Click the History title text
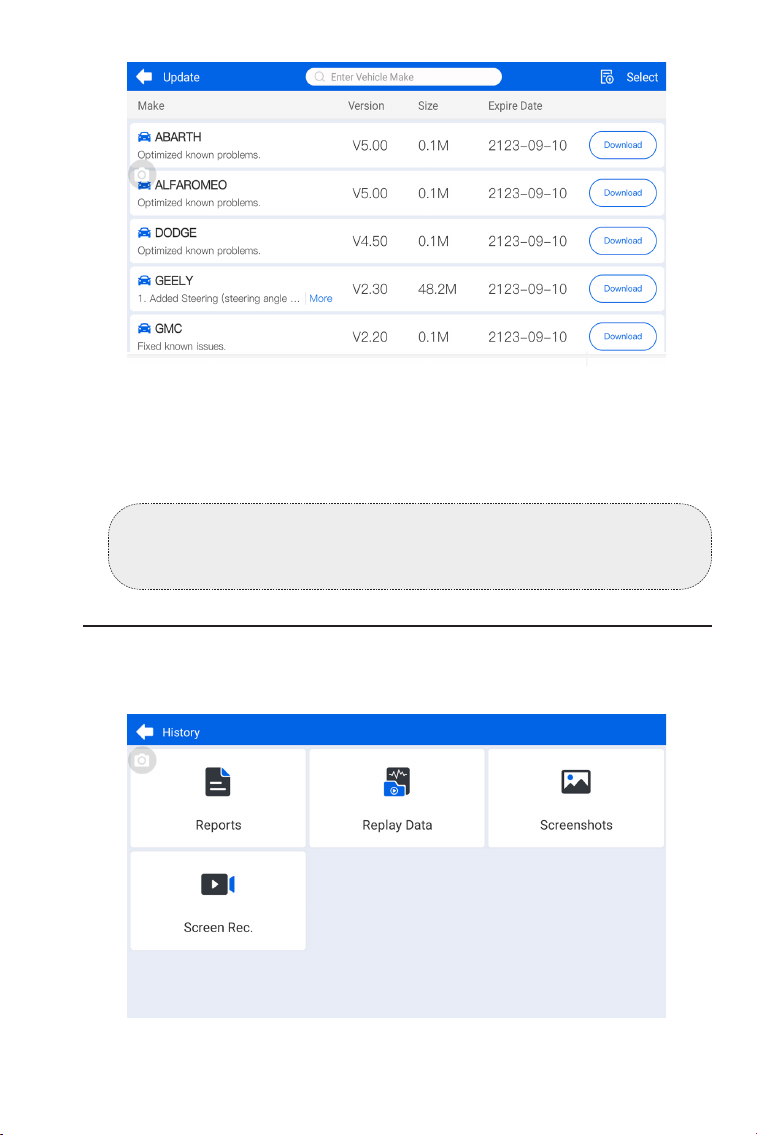757x1135 pixels. pyautogui.click(x=181, y=732)
